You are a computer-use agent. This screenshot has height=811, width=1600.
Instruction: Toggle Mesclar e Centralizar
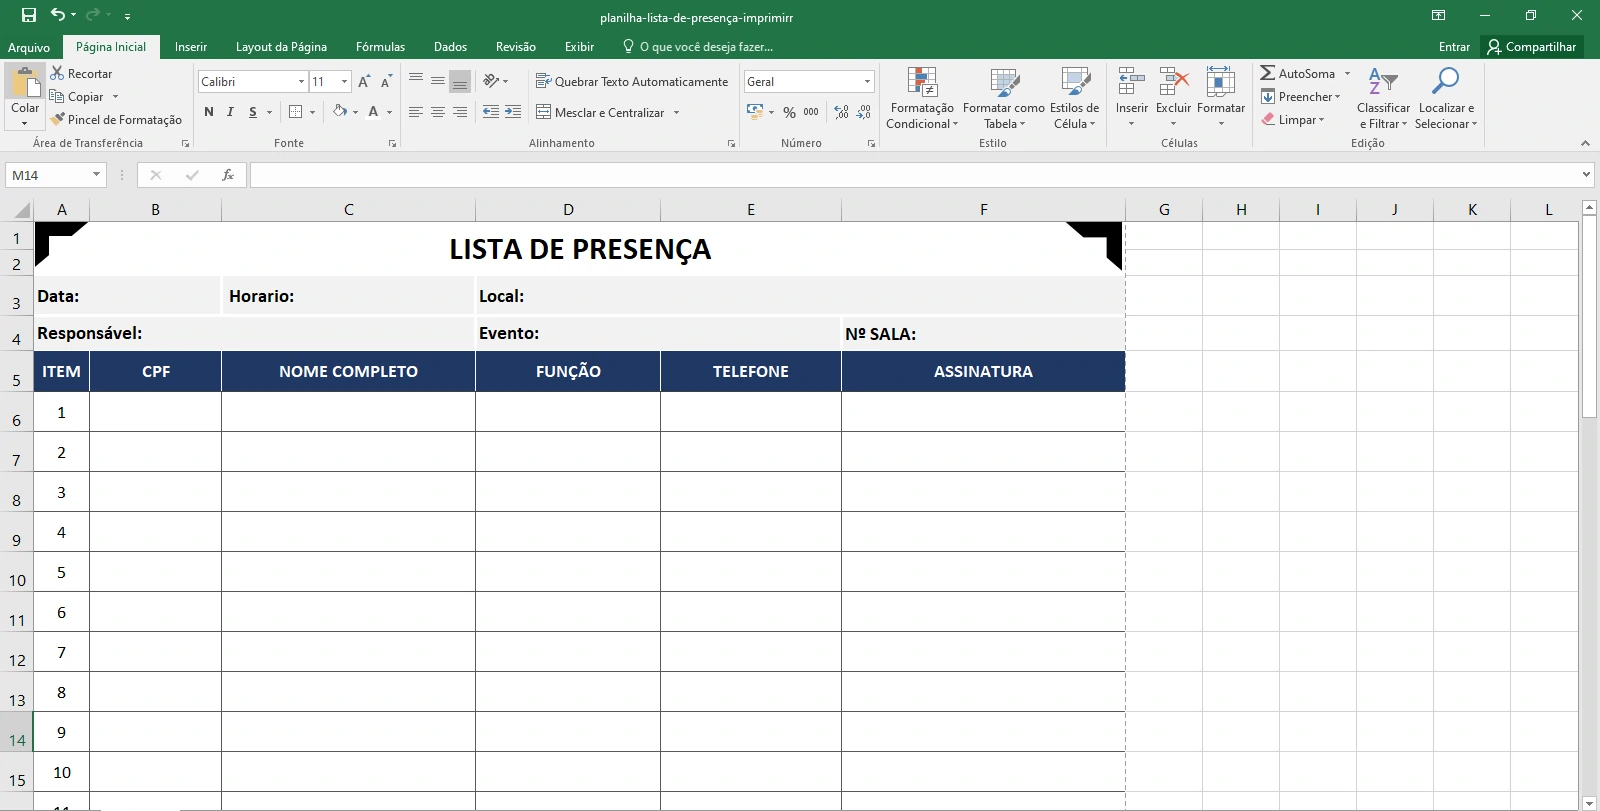pyautogui.click(x=600, y=112)
